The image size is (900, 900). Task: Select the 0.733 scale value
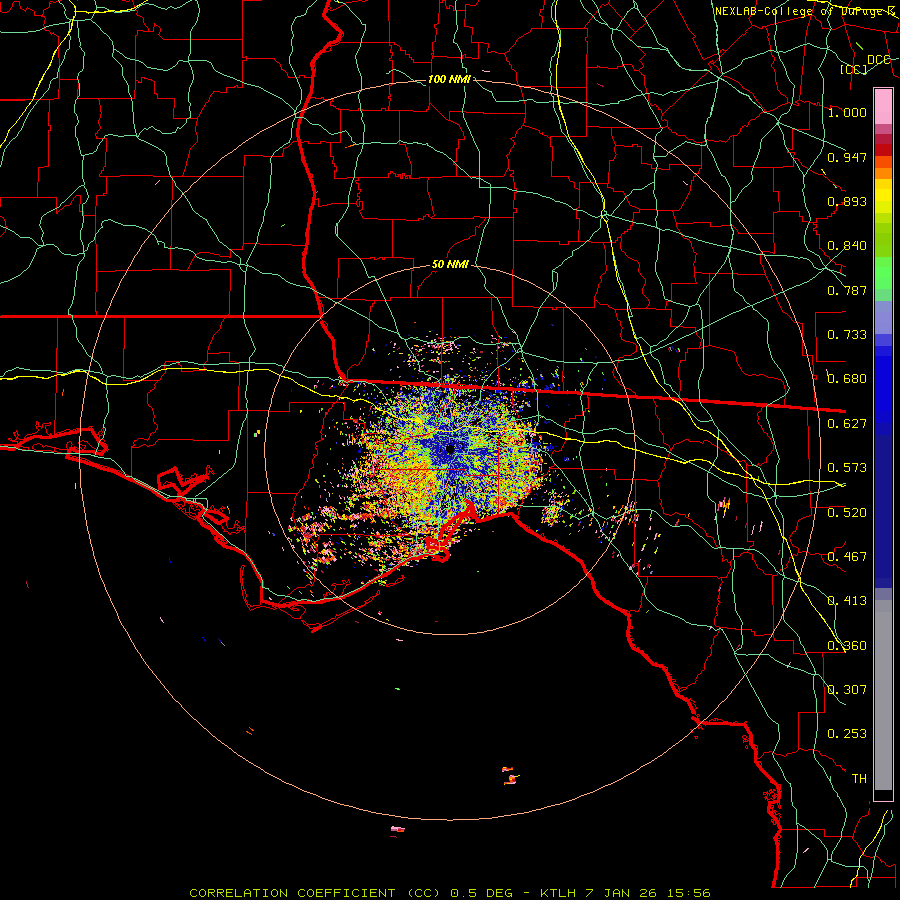click(847, 335)
